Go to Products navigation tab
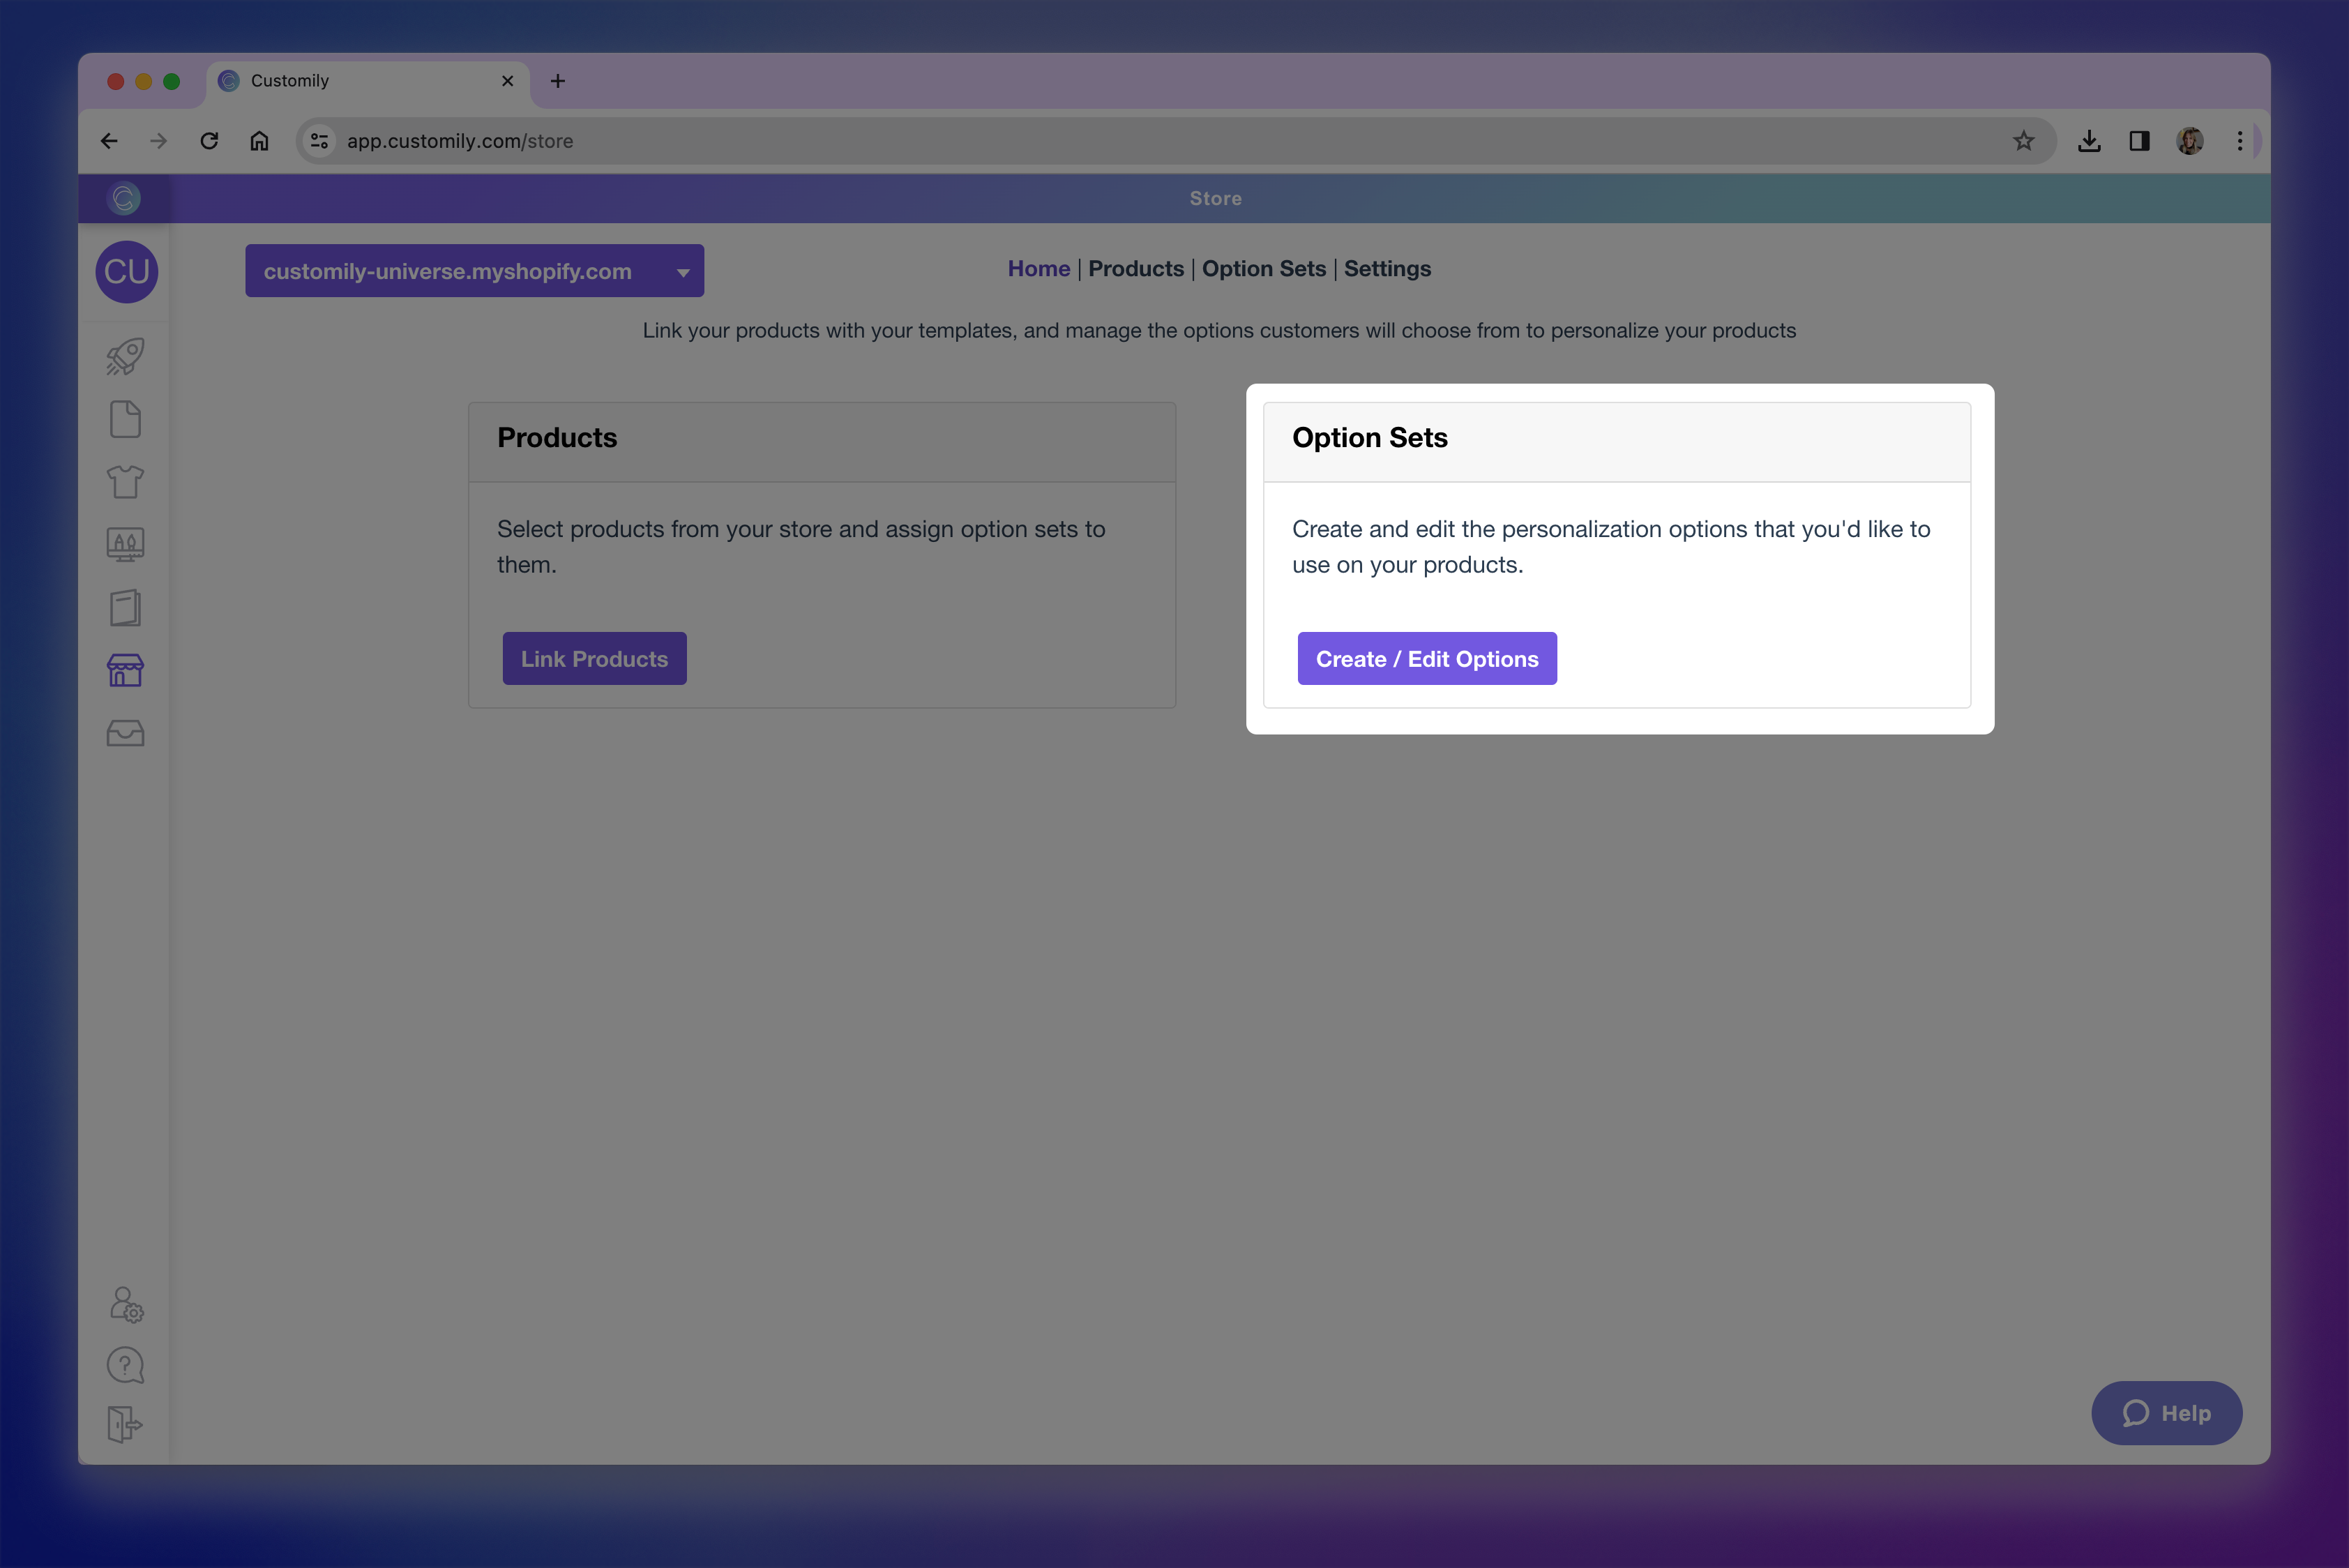 coord(1135,269)
